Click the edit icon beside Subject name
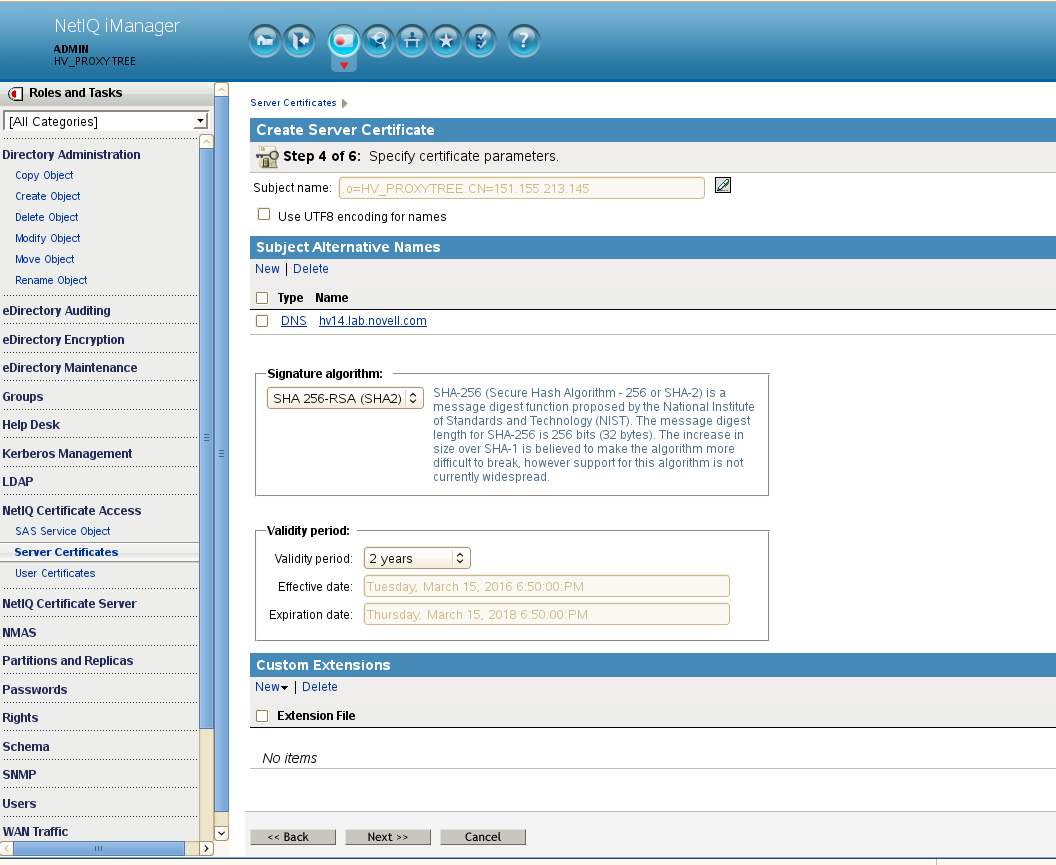The width and height of the screenshot is (1056, 865). (723, 185)
